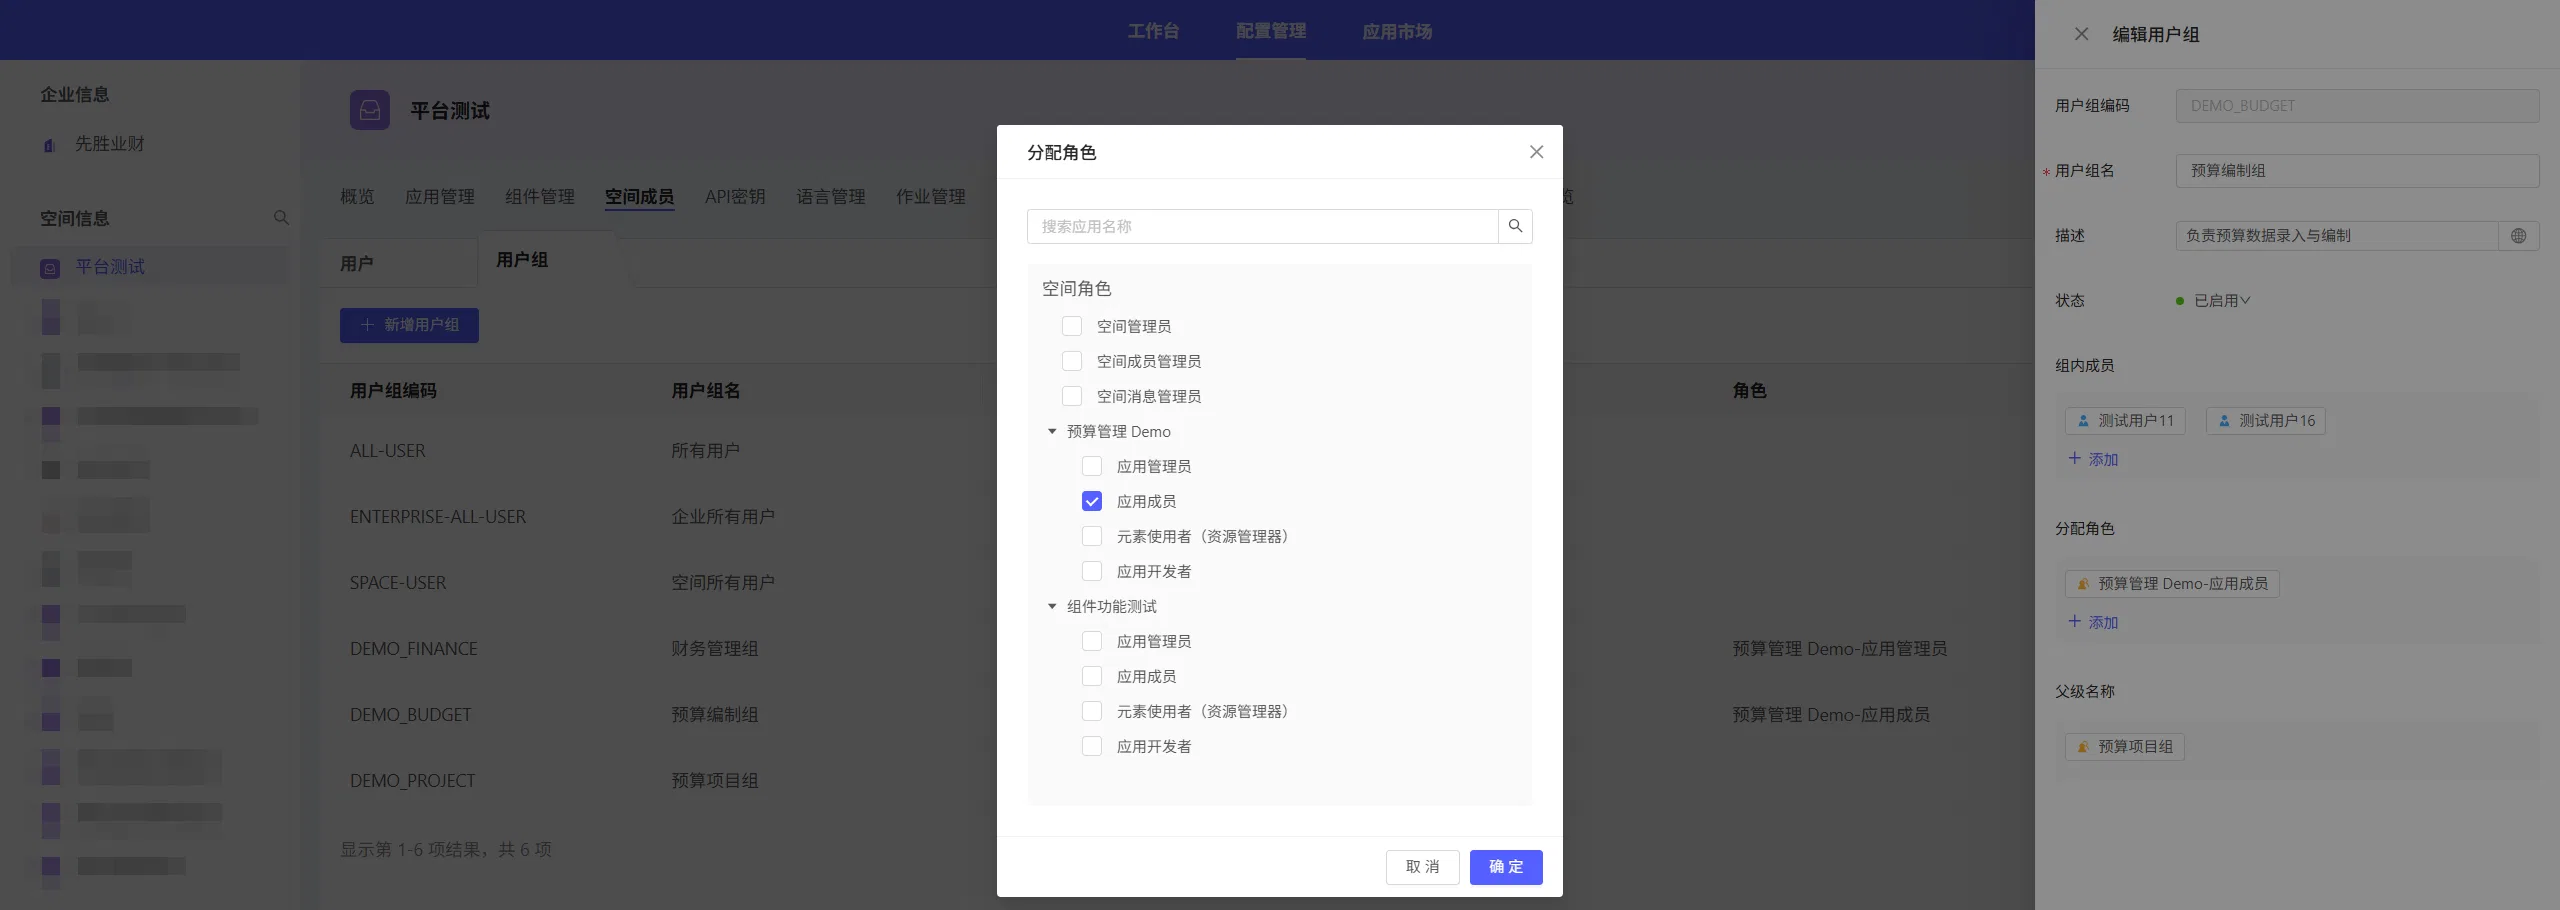Check the 空间管理员 checkbox

(1072, 326)
